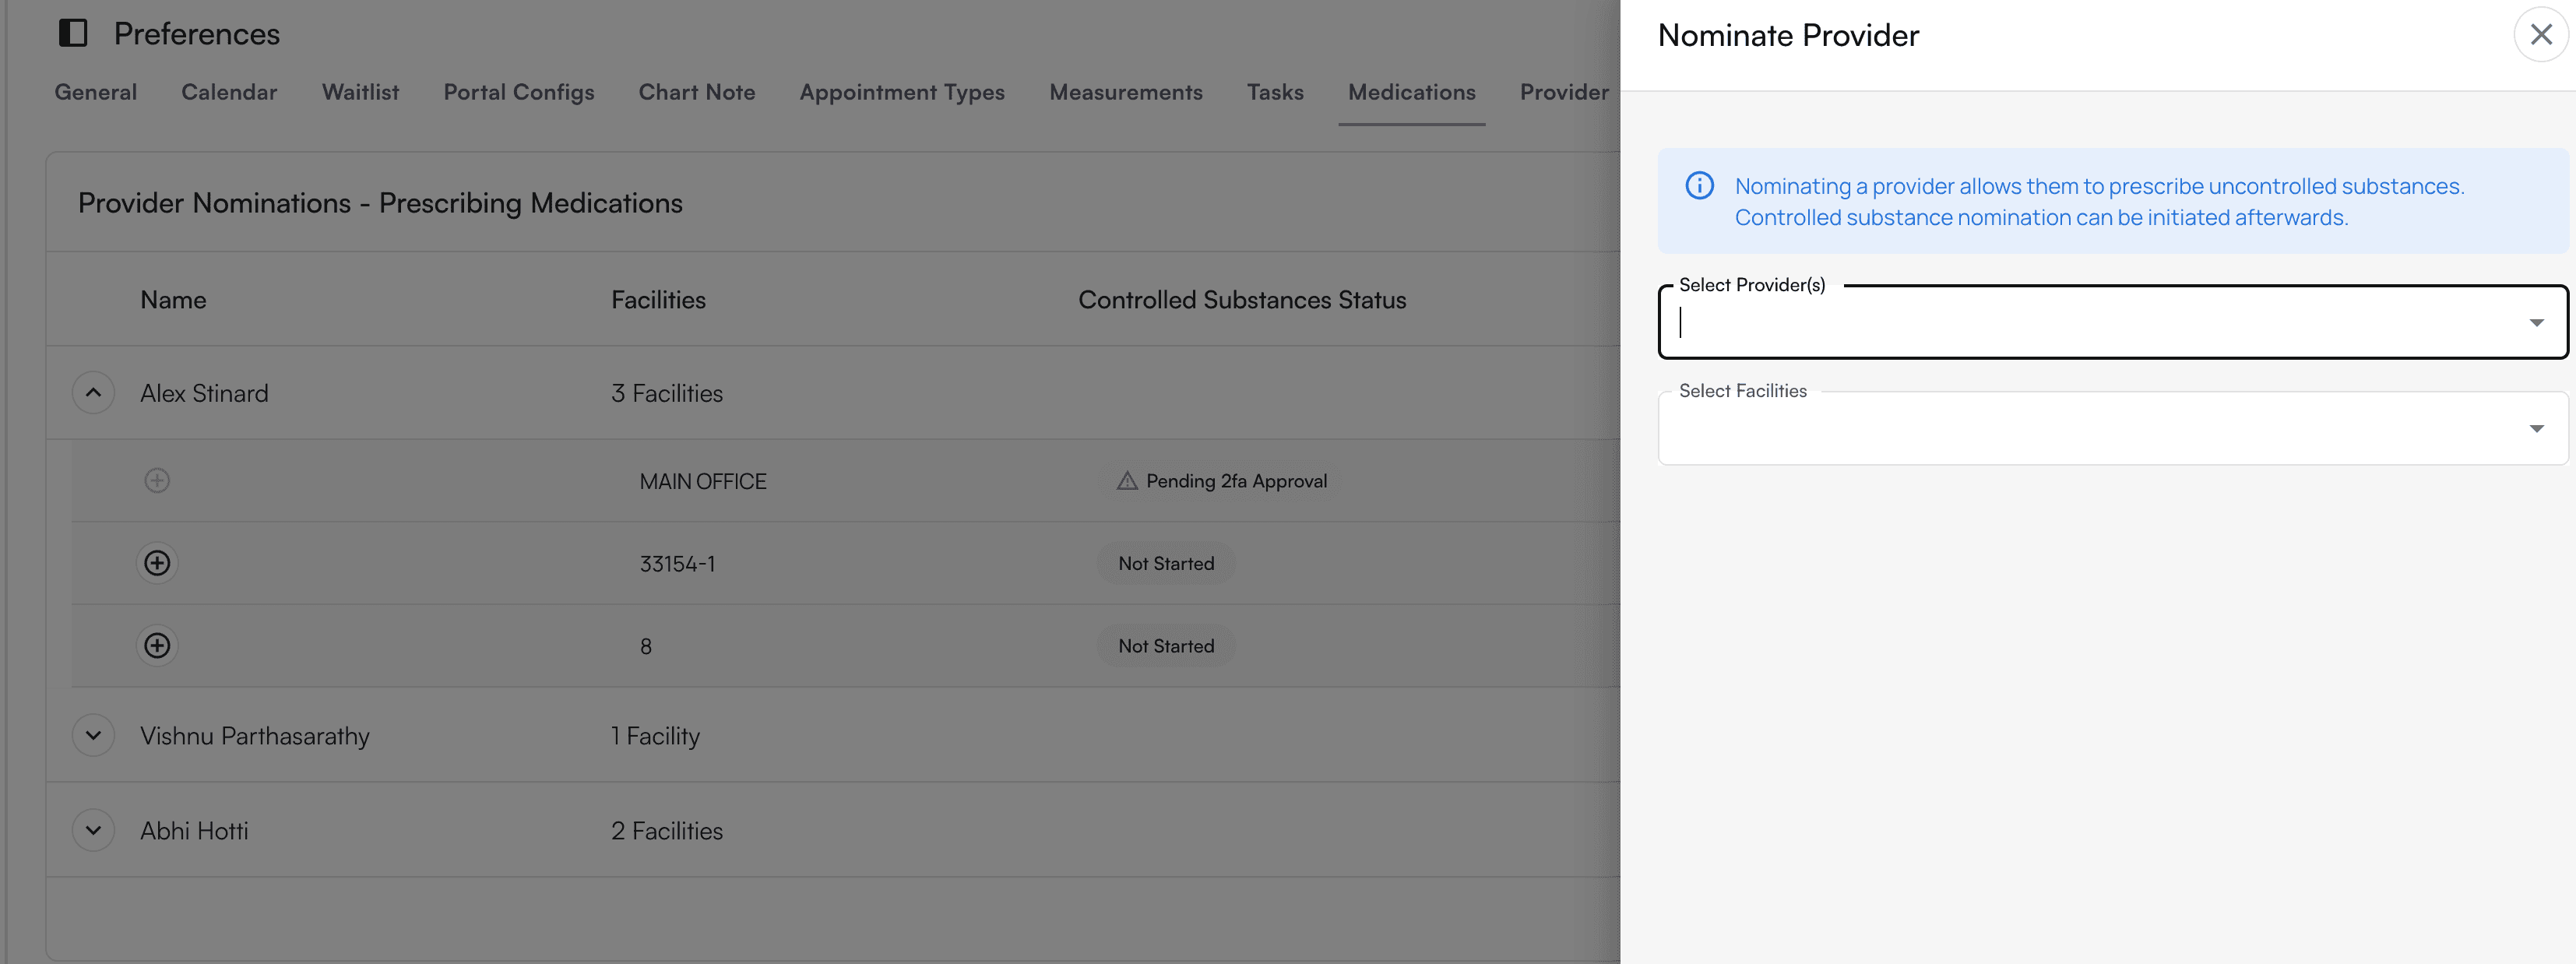Click the Not Started status badge for 33154-1
The width and height of the screenshot is (2576, 964).
tap(1165, 562)
